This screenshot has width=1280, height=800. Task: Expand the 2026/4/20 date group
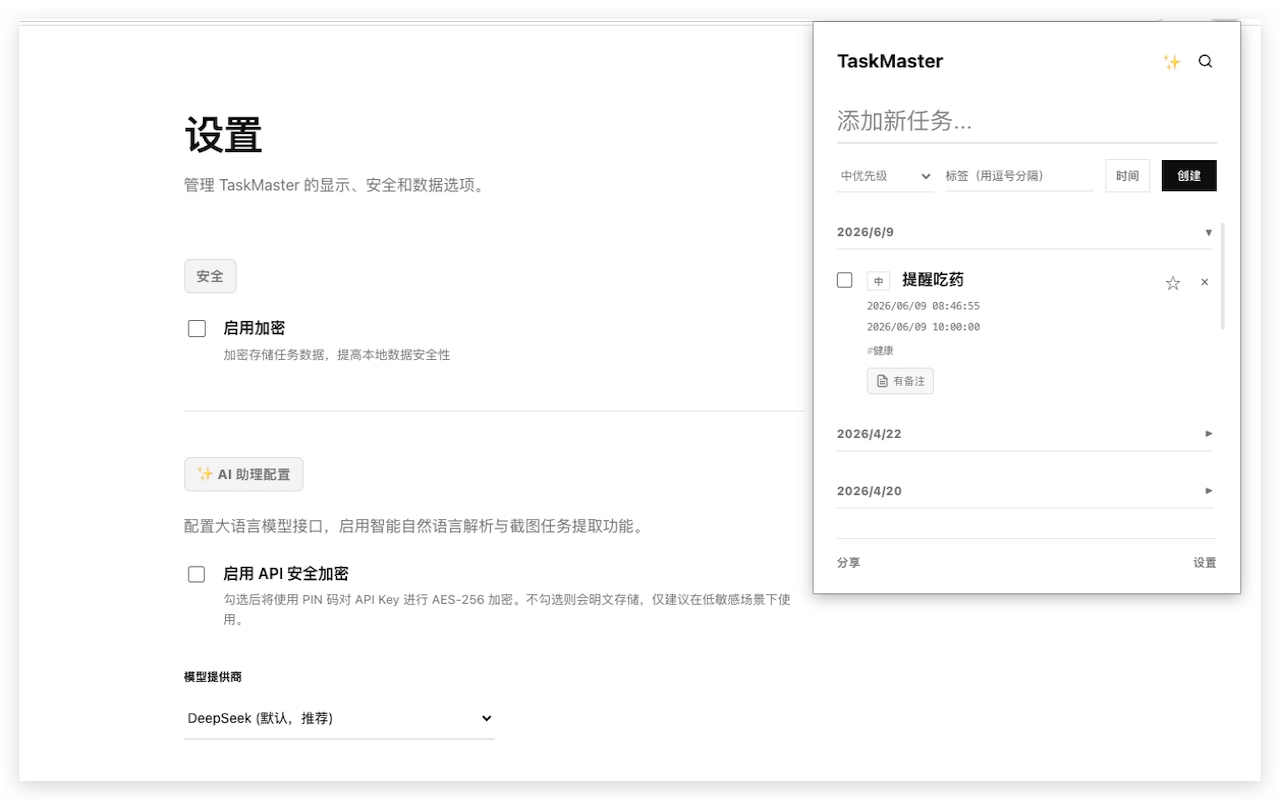click(1025, 491)
